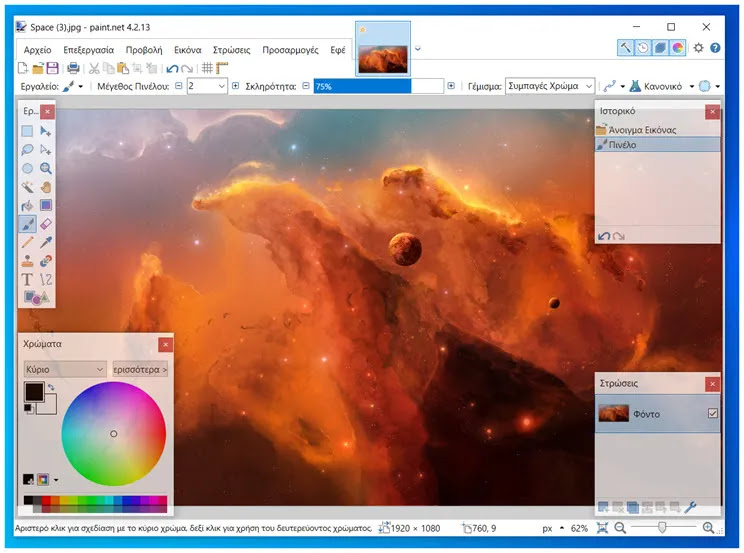
Task: Toggle the Colors window button
Action: pos(678,48)
